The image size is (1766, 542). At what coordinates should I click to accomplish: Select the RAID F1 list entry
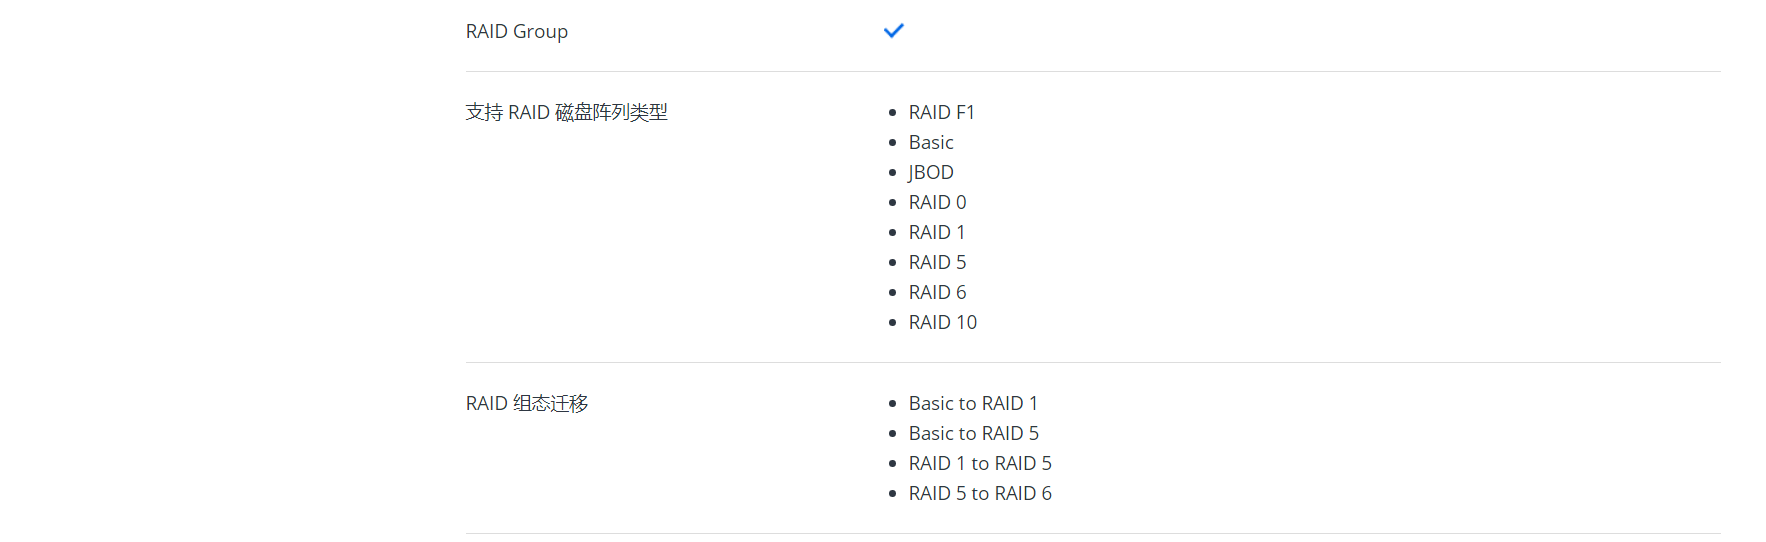pos(941,112)
